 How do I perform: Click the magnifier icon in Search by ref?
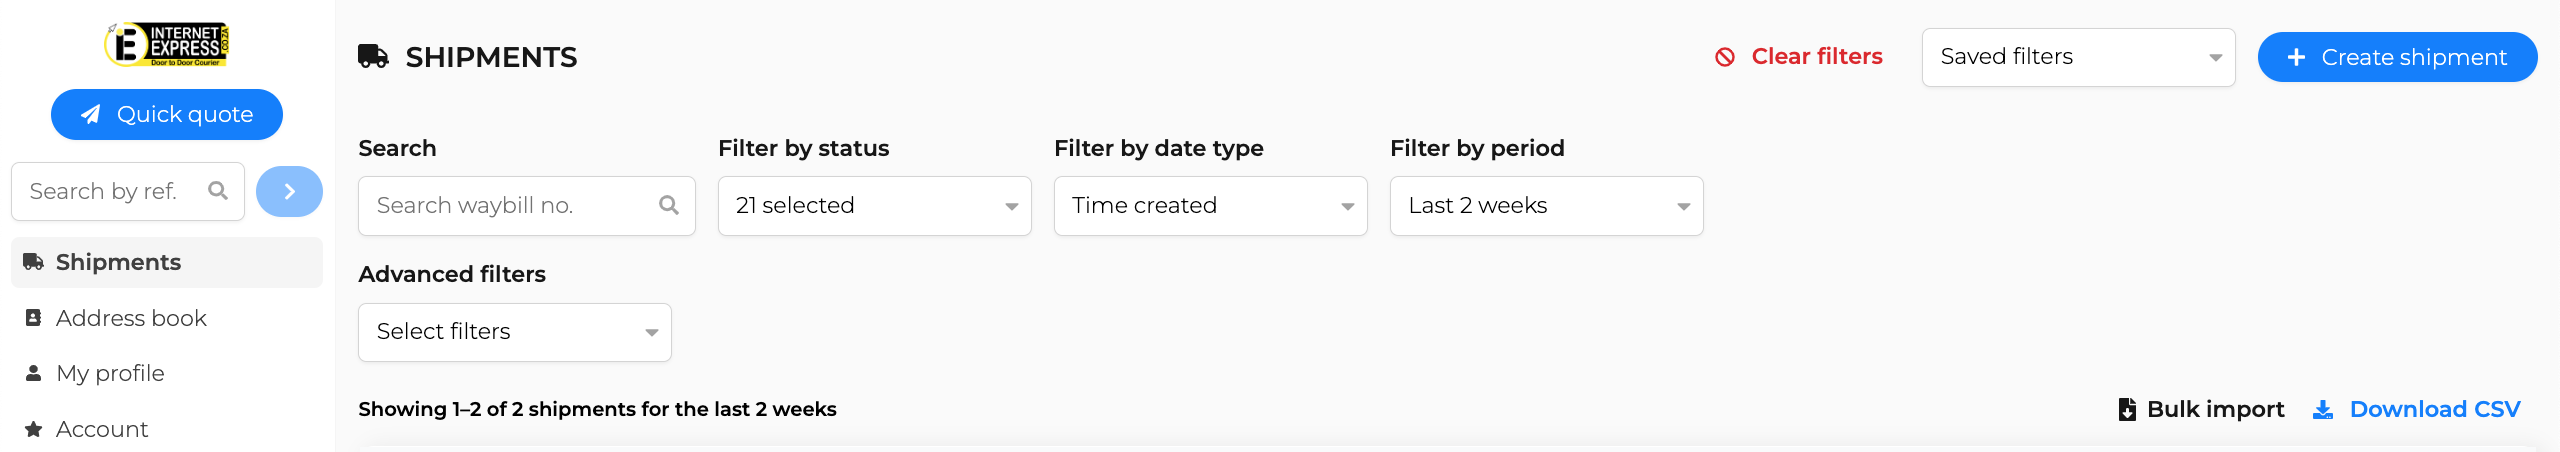[x=218, y=190]
